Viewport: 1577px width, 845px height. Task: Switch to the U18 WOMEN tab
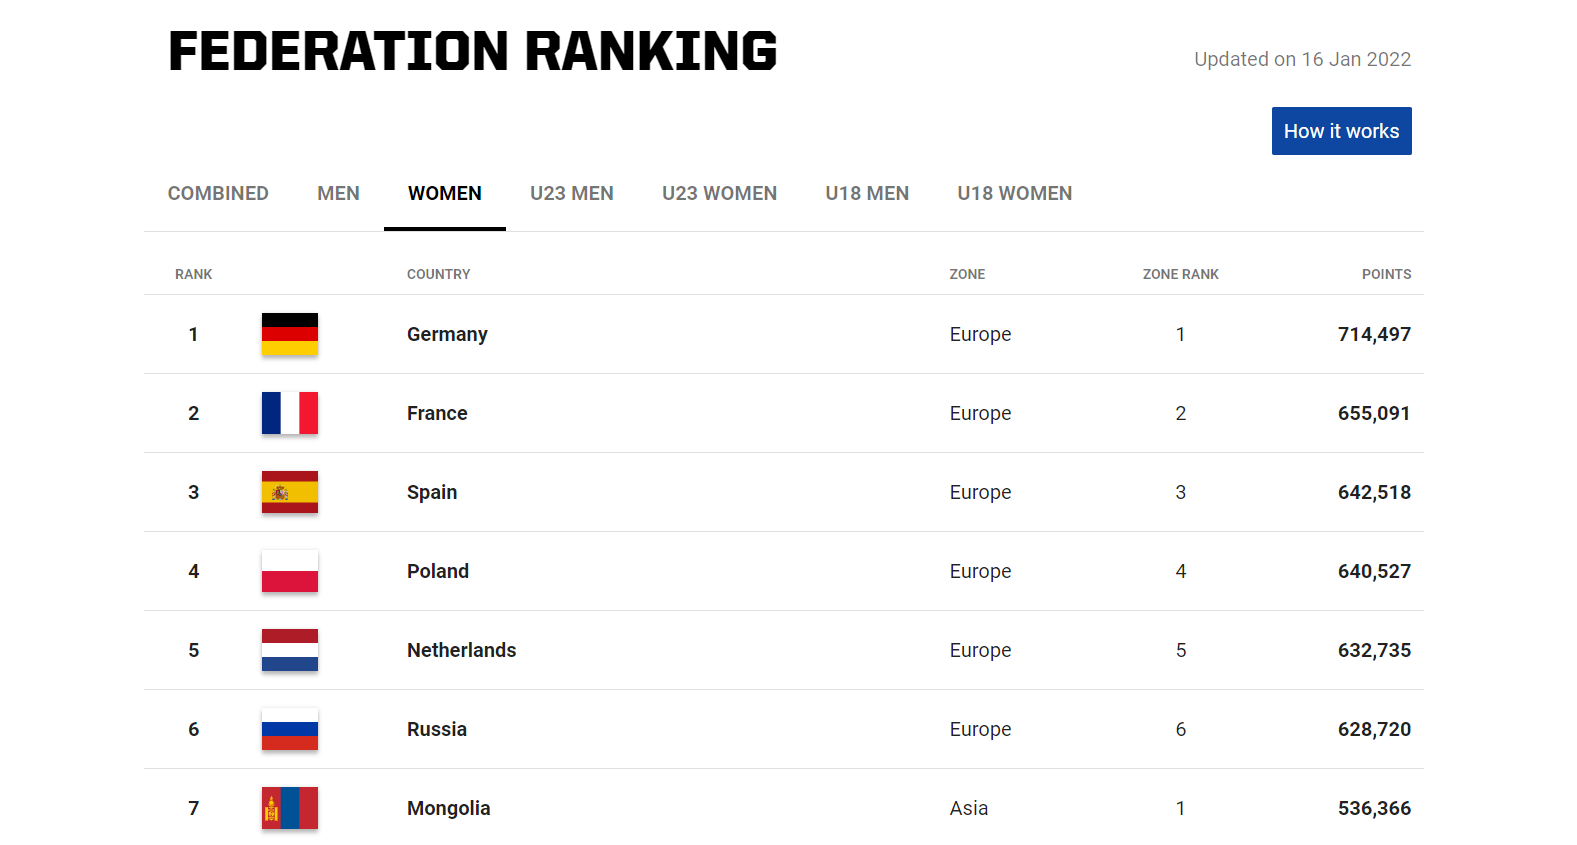click(1014, 193)
